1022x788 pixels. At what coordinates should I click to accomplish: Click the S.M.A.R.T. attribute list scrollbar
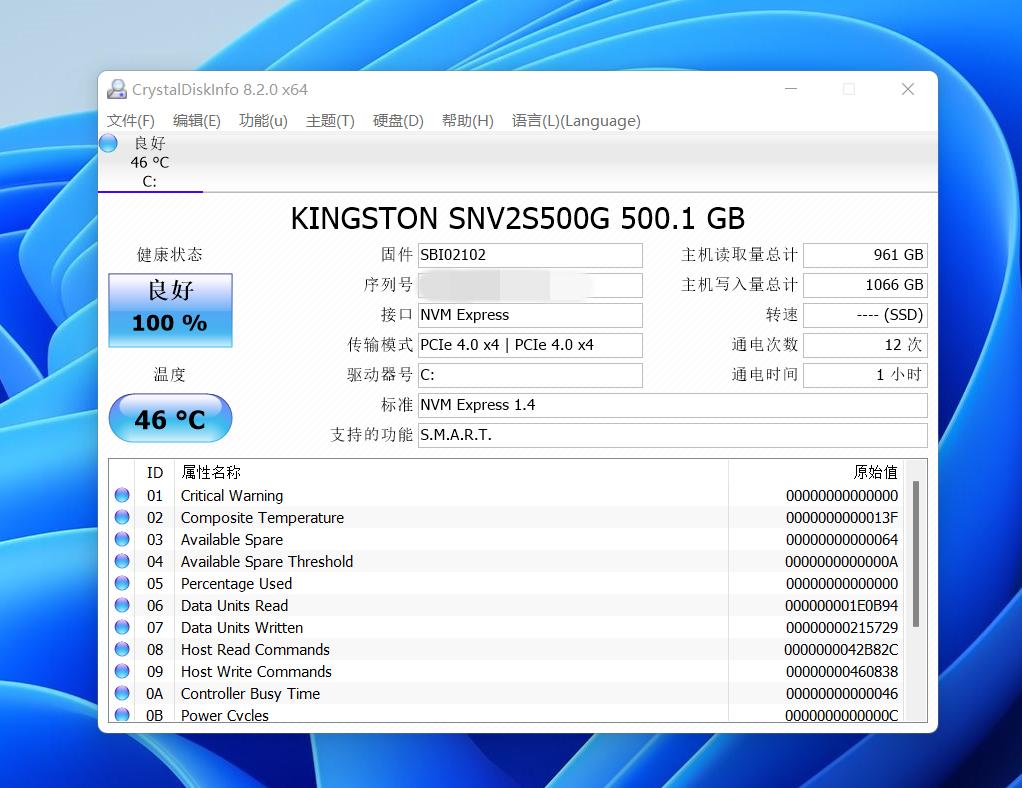[915, 555]
